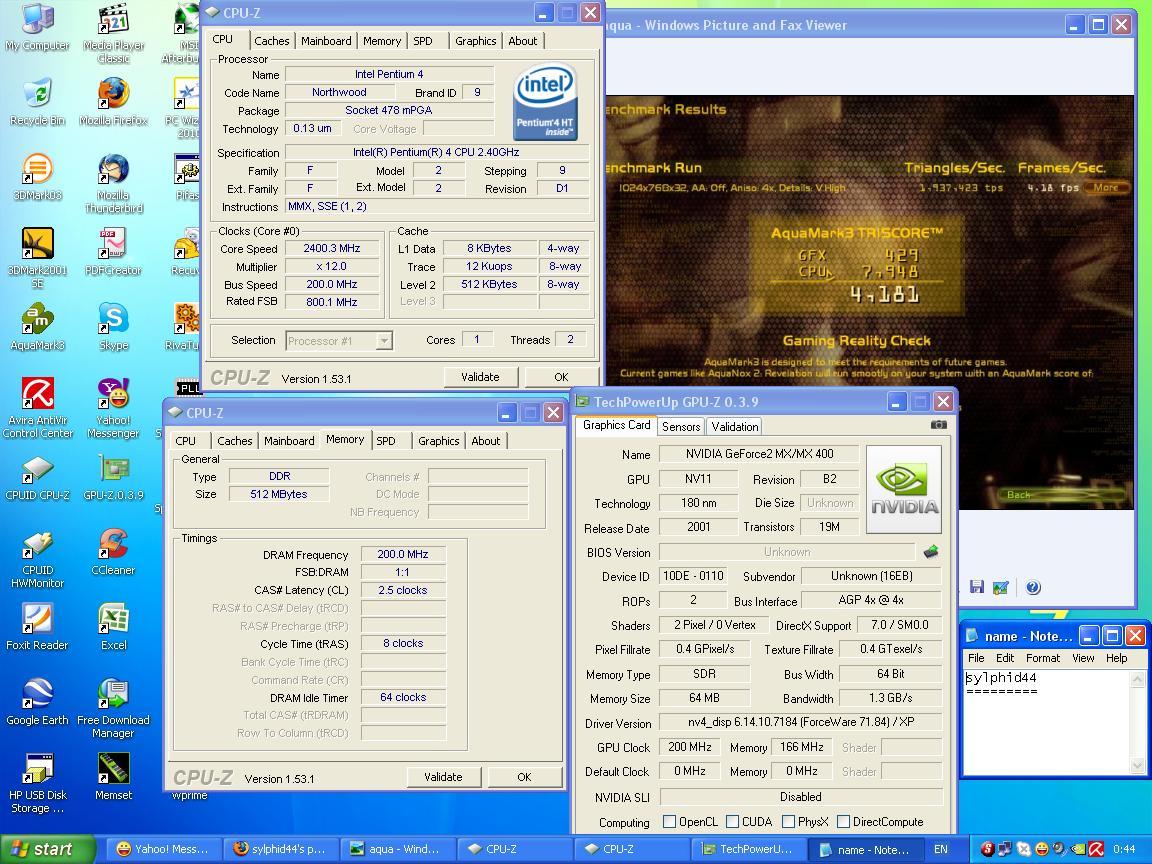The image size is (1152, 864).
Task: Launch Yahoo! Messenger desktop icon
Action: coord(113,407)
